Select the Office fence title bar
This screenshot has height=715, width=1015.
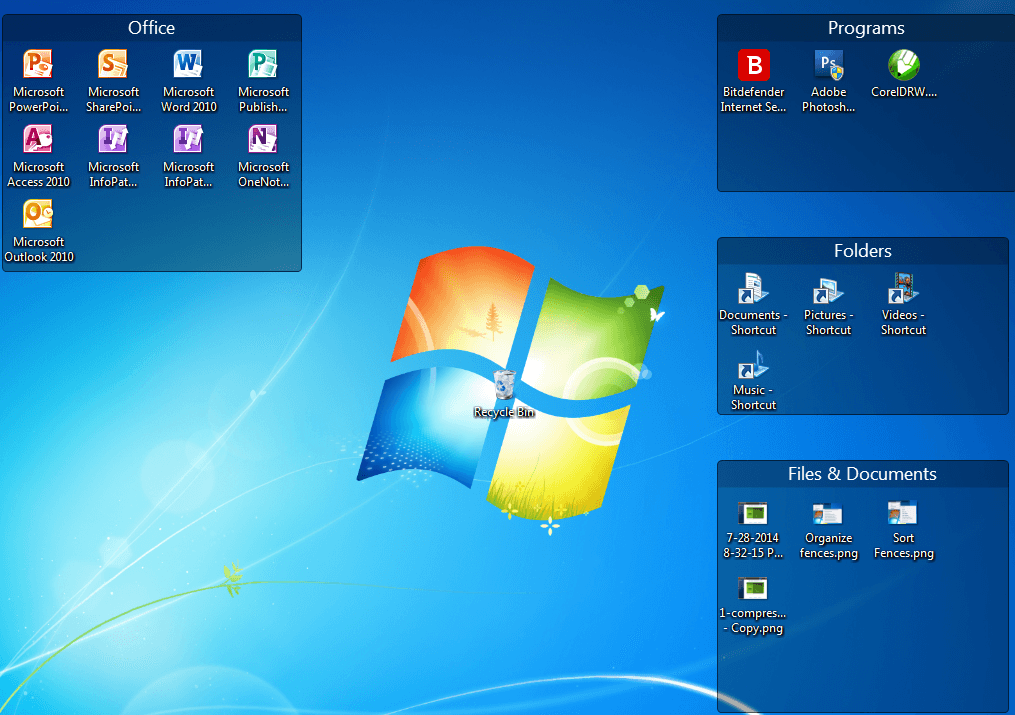(x=151, y=28)
